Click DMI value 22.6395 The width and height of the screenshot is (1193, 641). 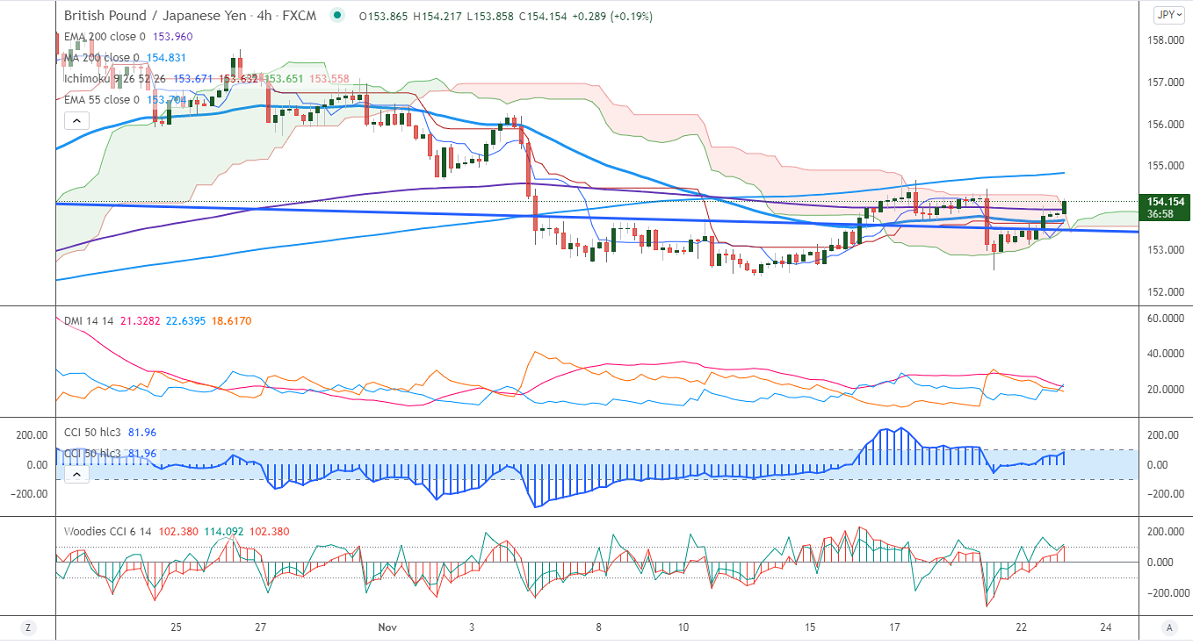186,321
